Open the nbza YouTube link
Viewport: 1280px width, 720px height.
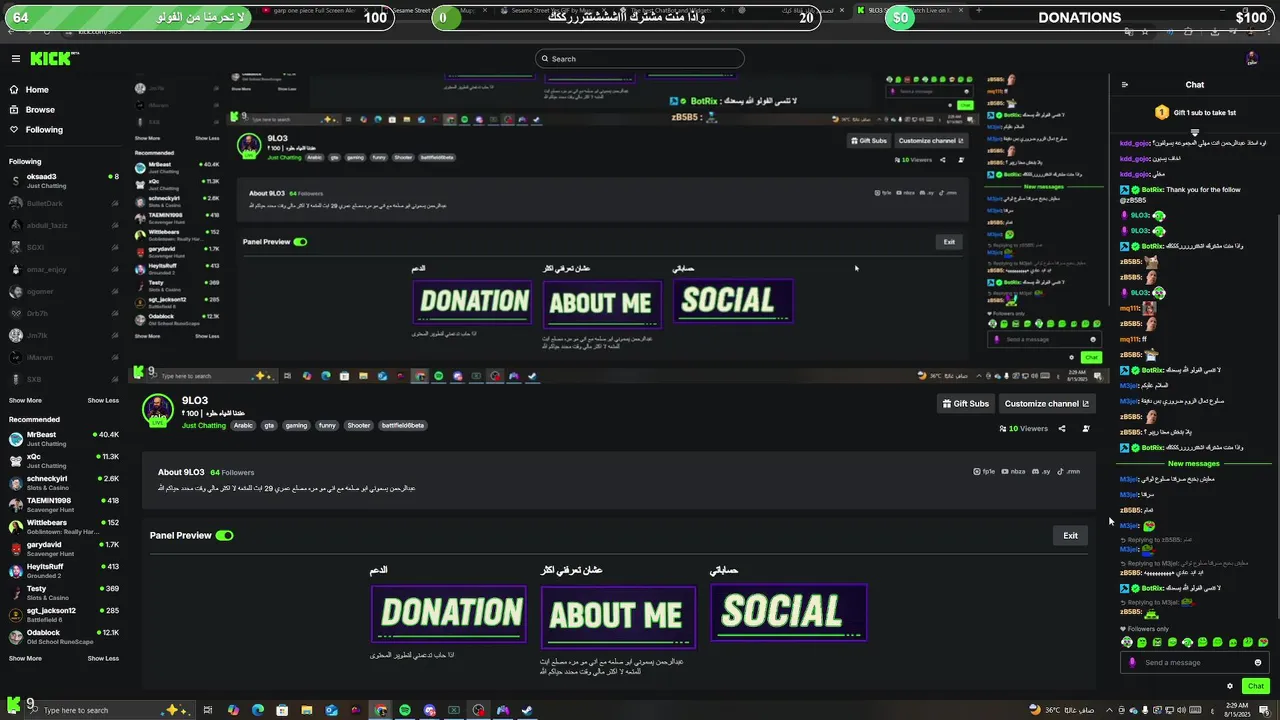click(x=1014, y=471)
